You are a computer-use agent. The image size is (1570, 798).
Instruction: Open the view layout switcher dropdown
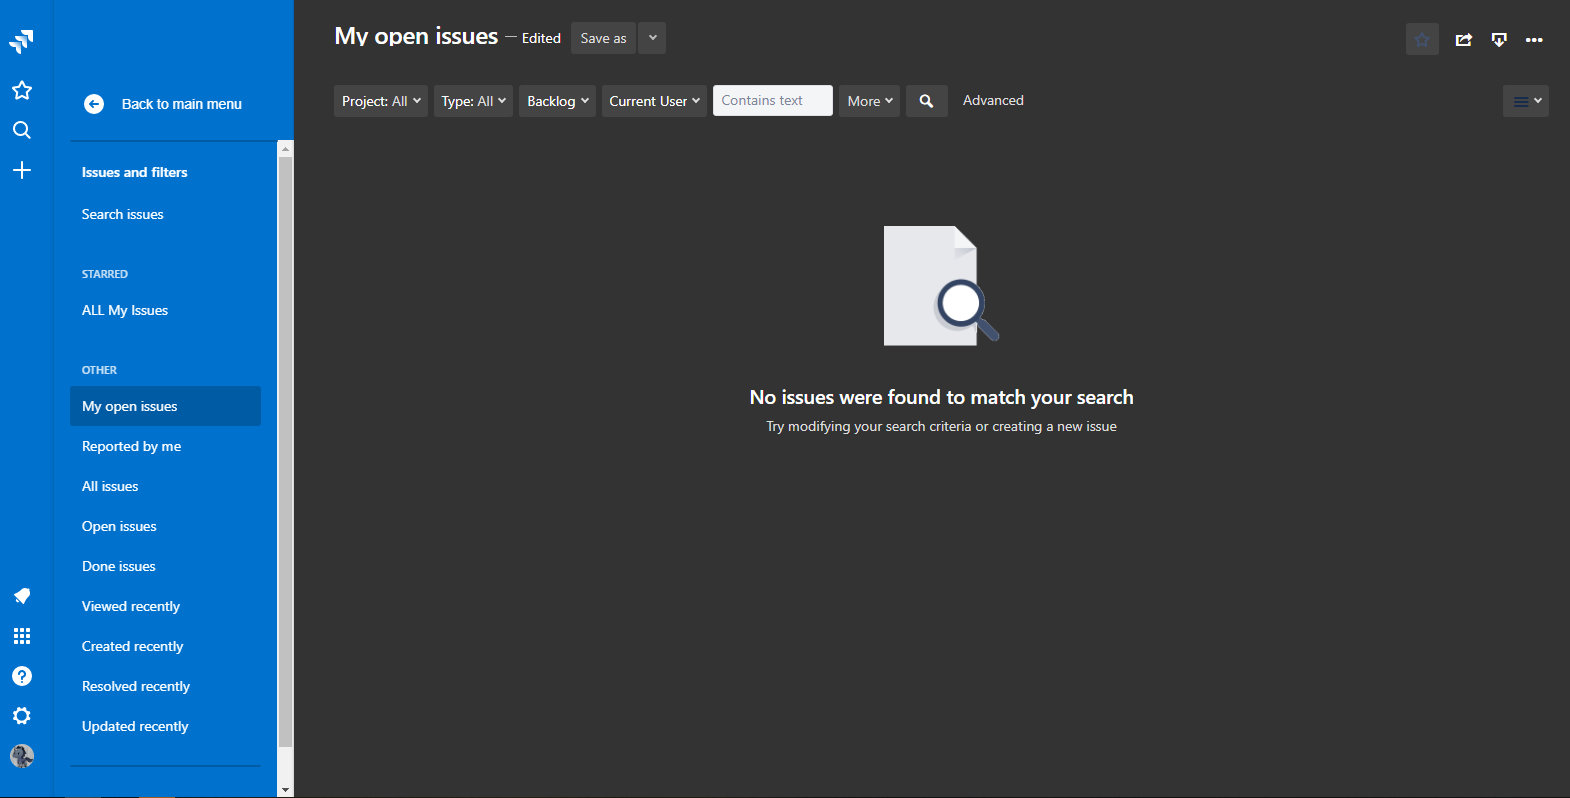(x=1526, y=101)
